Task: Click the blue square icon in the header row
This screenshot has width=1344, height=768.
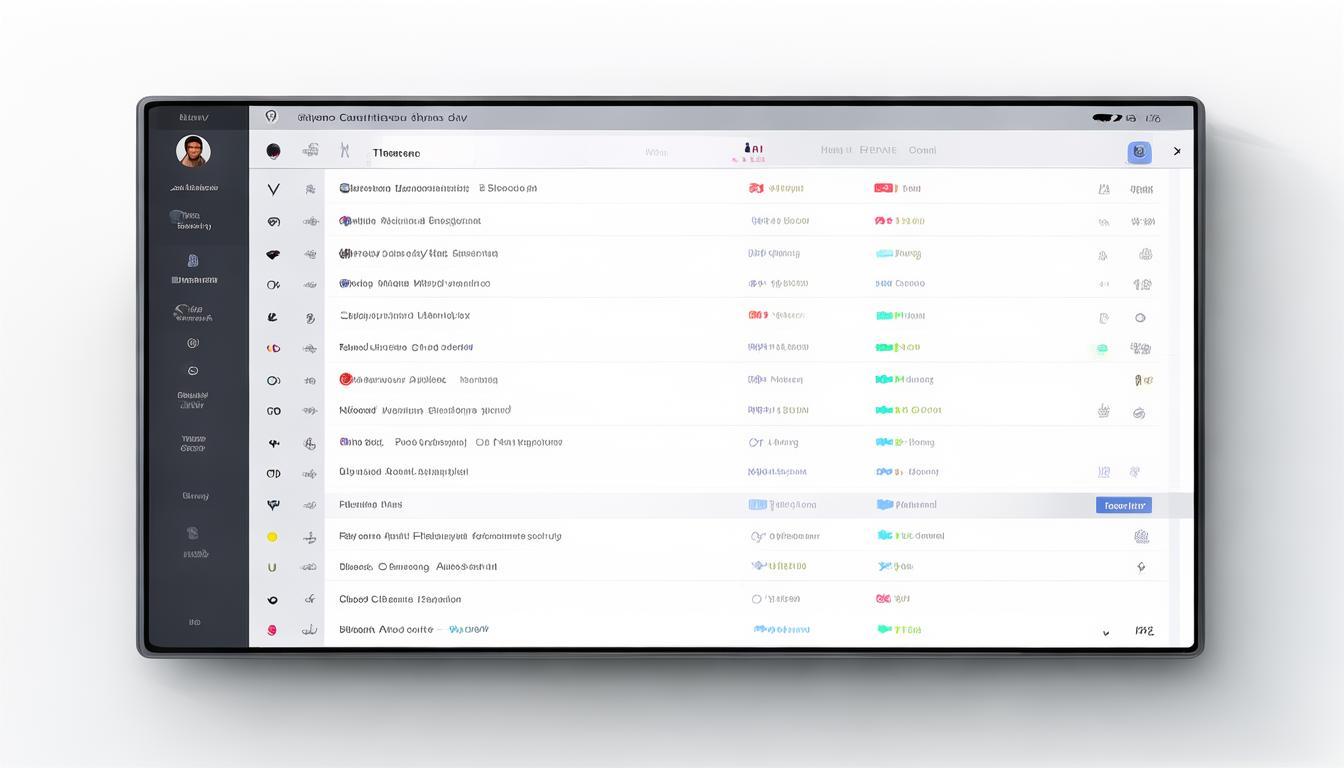Action: coord(1139,152)
